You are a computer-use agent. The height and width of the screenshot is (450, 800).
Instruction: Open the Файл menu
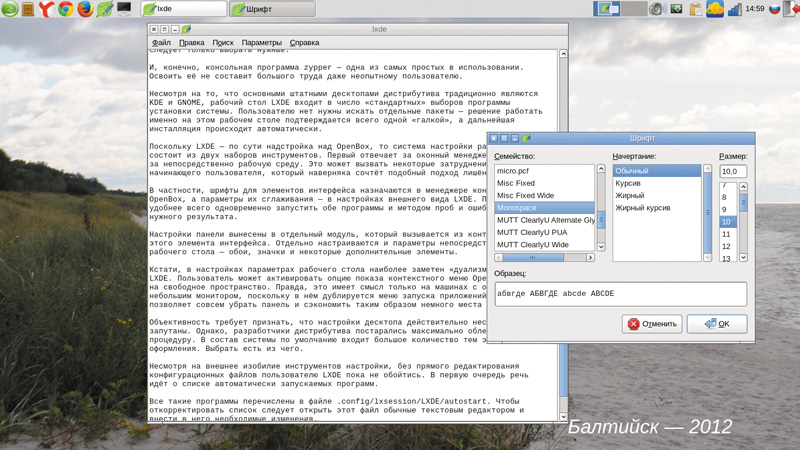[x=161, y=42]
